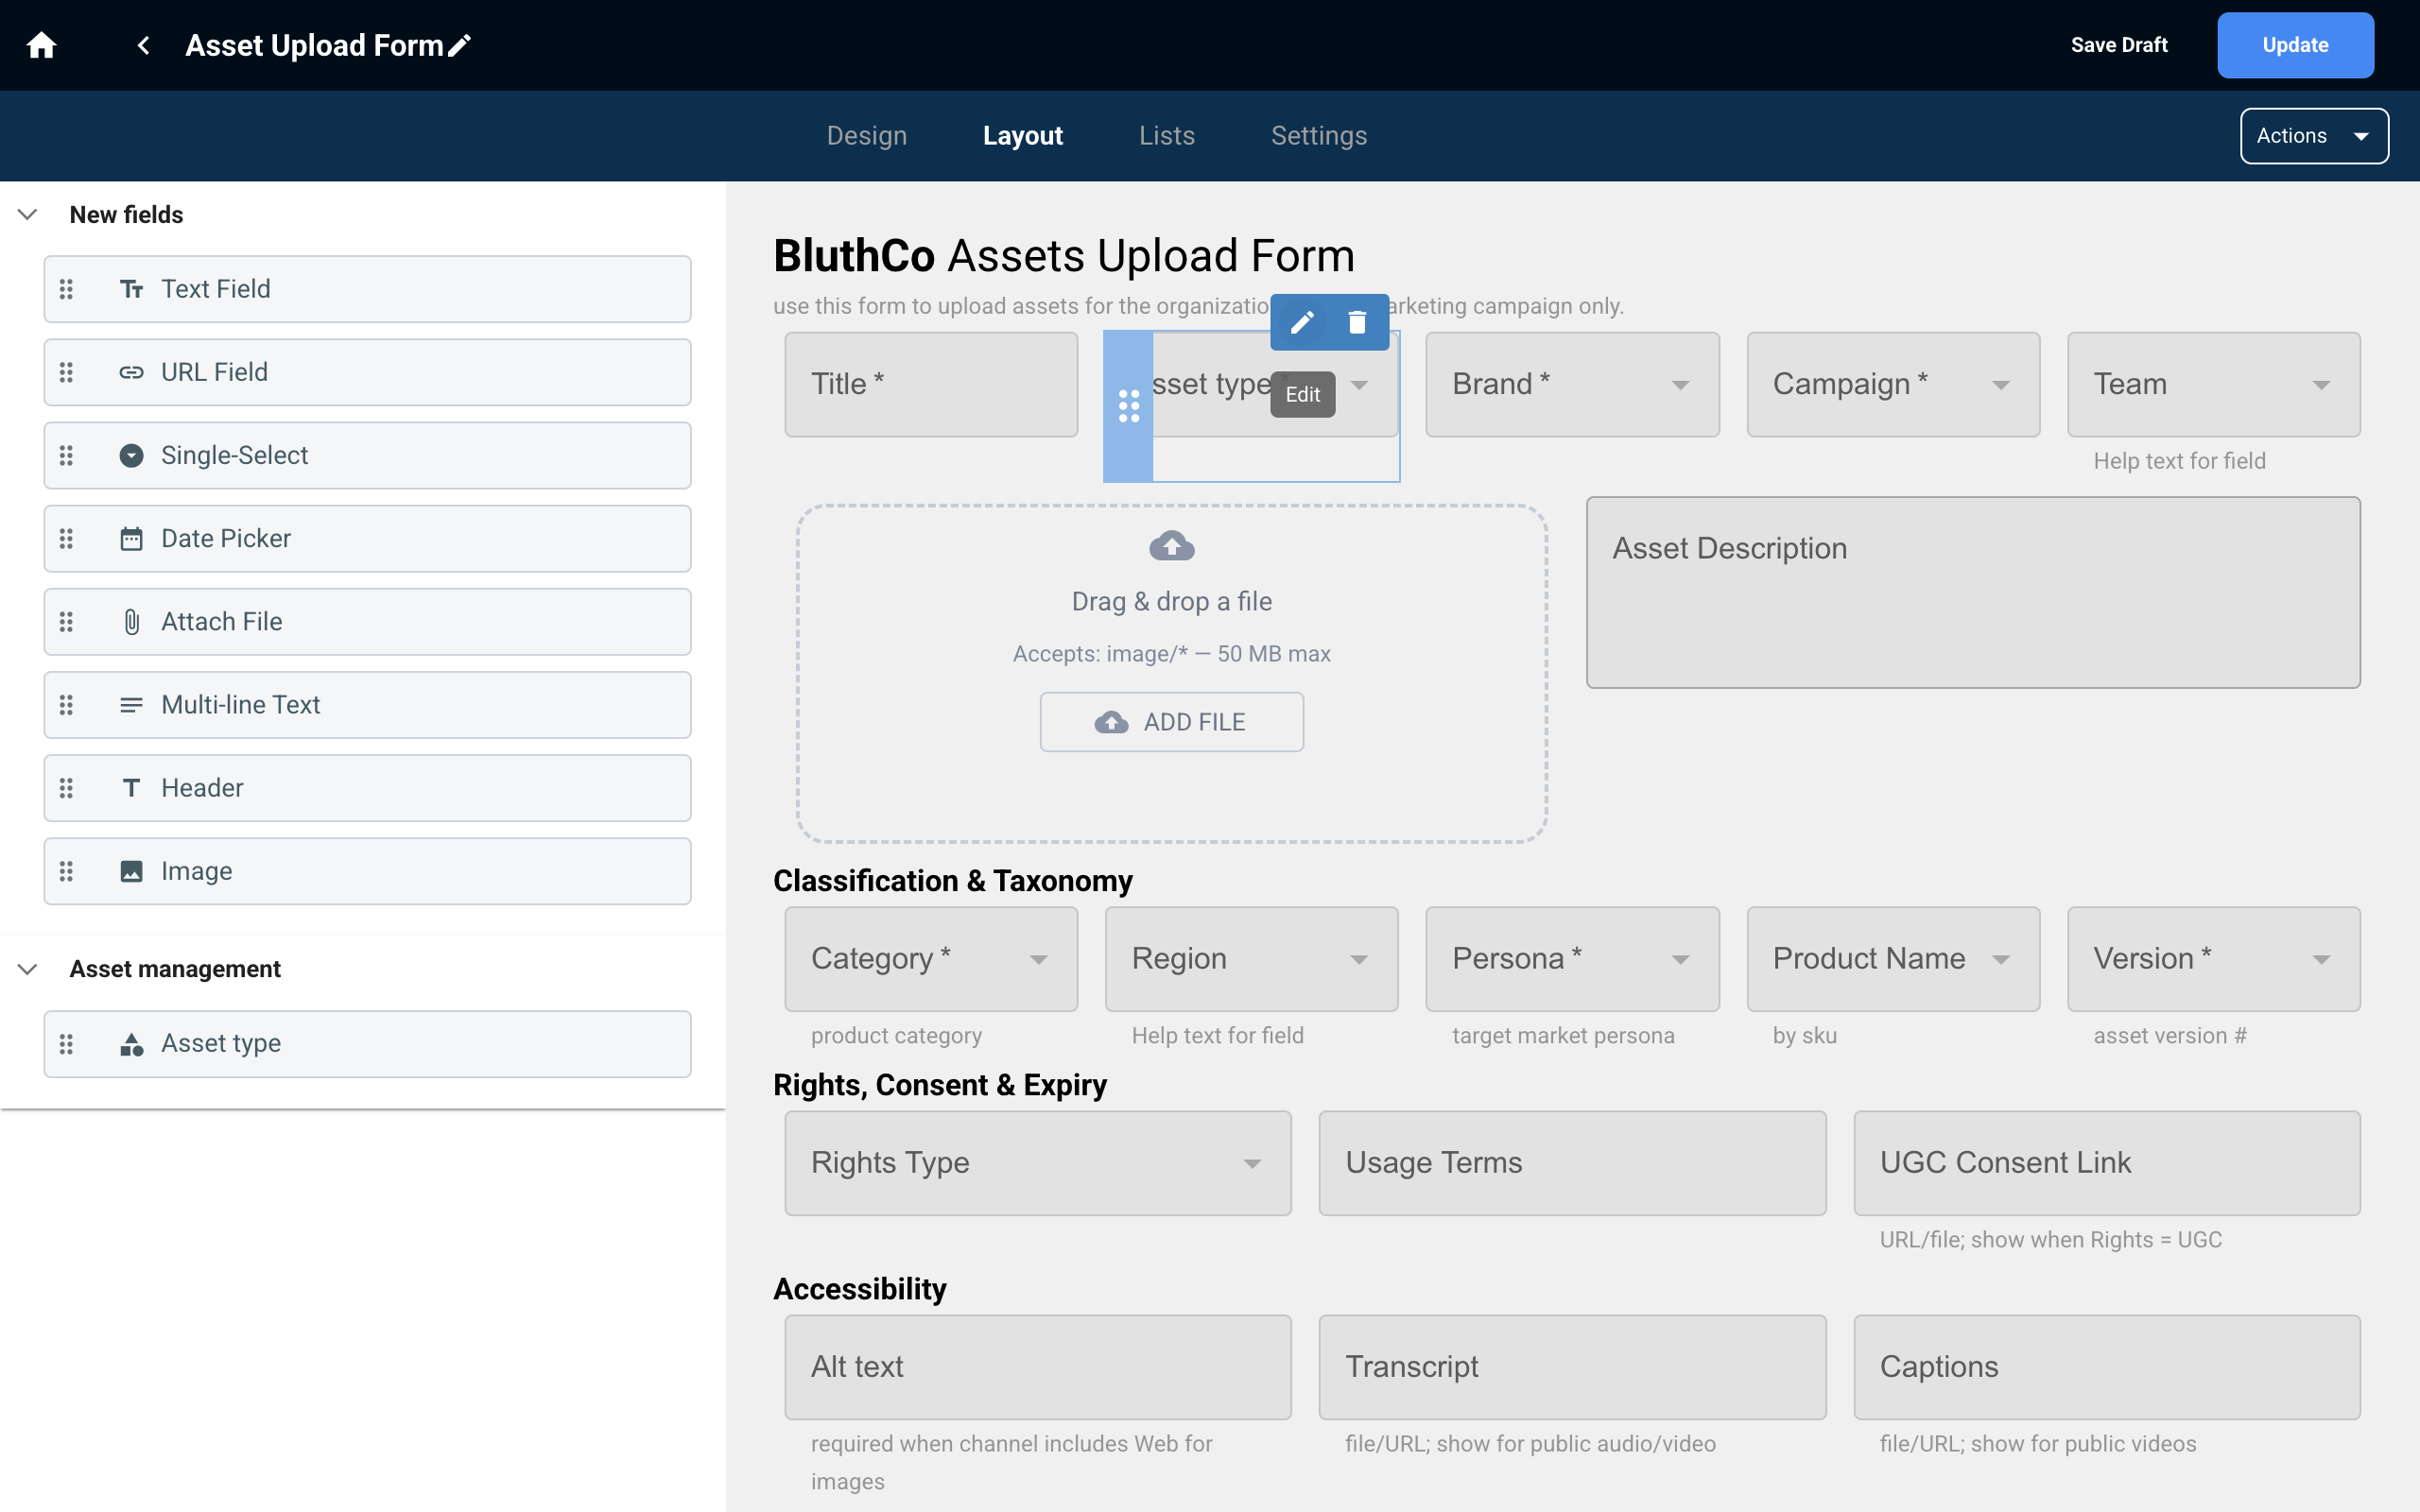This screenshot has height=1512, width=2420.
Task: Open the Brand dropdown field
Action: coord(1571,385)
